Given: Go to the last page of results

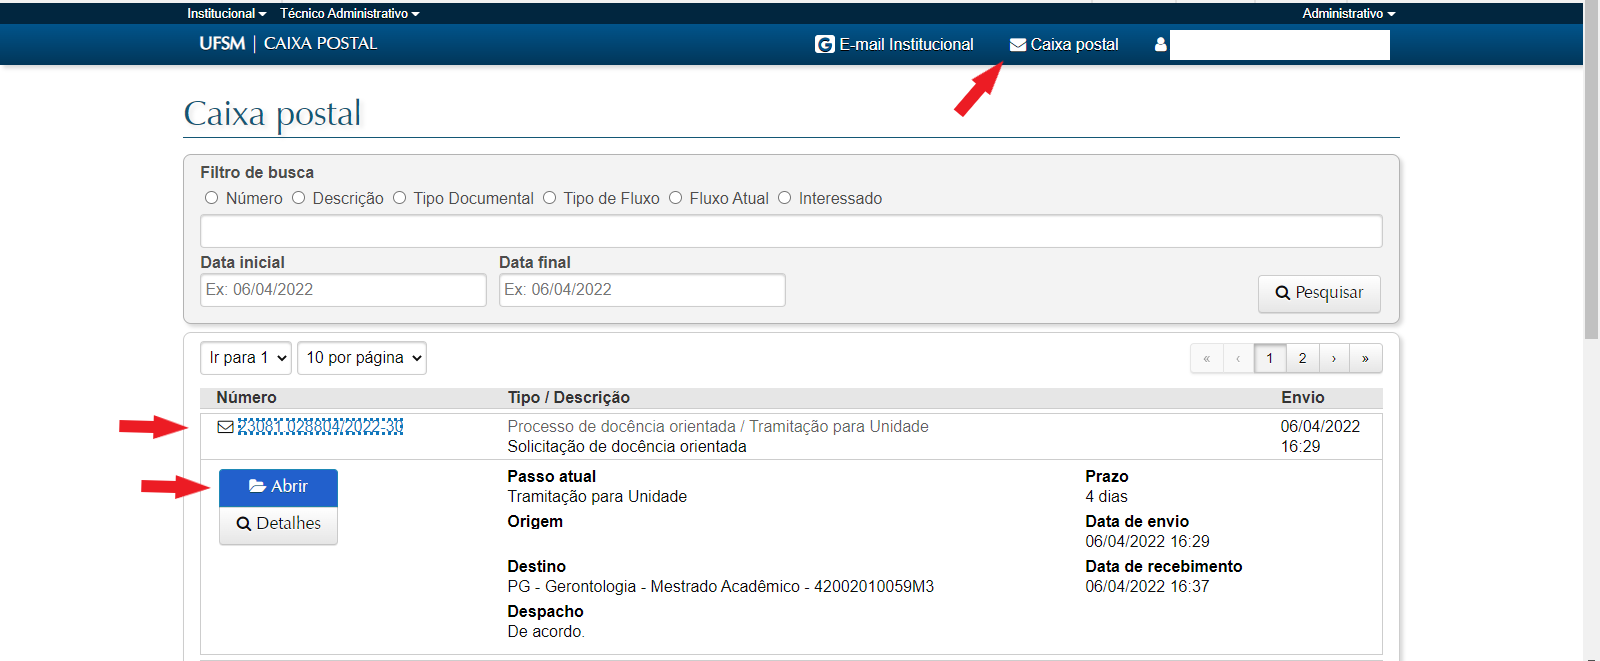Looking at the screenshot, I should [x=1365, y=358].
